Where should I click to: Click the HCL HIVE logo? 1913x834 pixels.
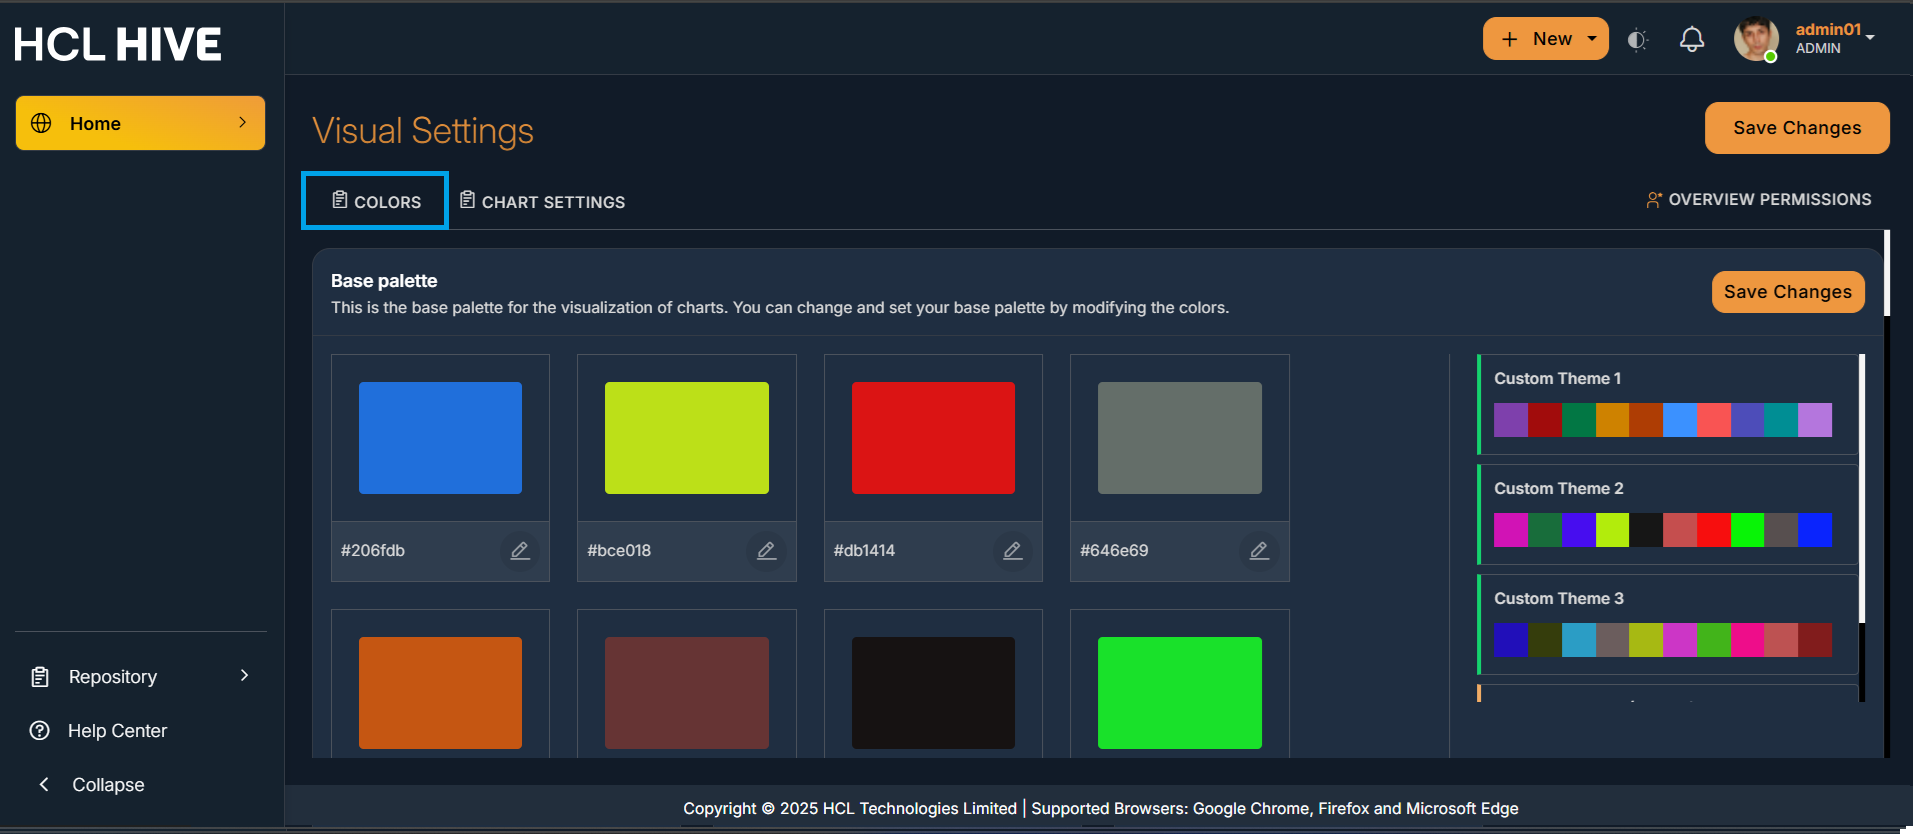tap(118, 44)
